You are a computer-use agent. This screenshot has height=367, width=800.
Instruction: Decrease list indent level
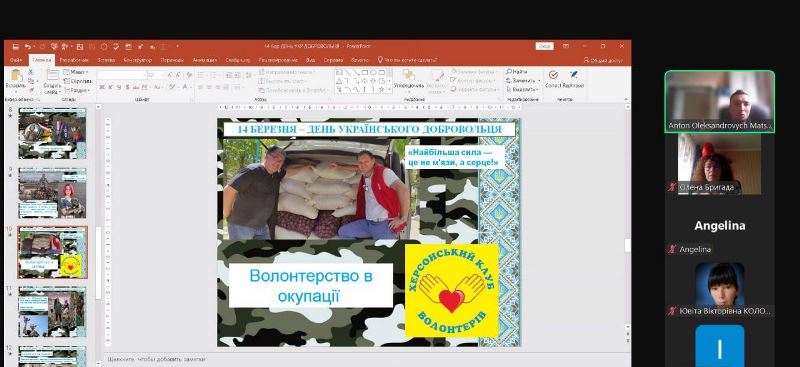coord(229,75)
